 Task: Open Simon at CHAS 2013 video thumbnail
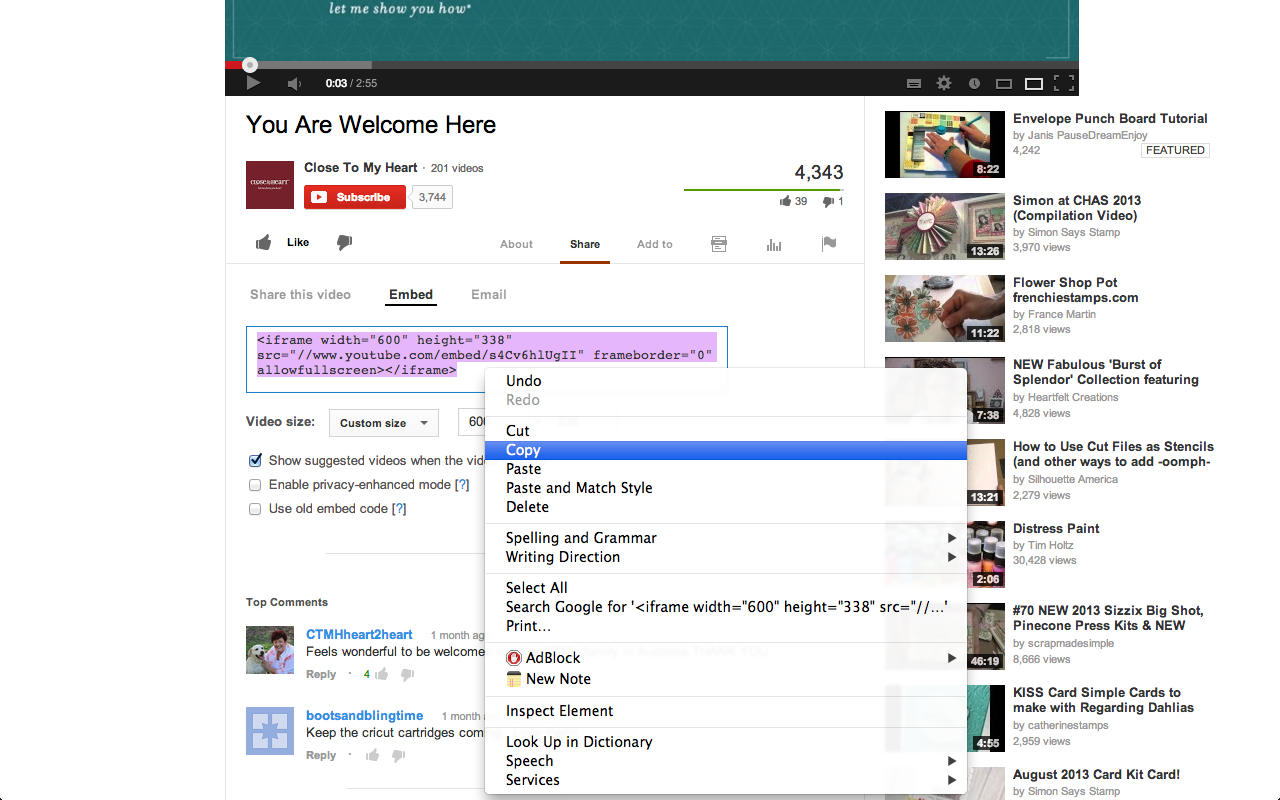pos(945,227)
